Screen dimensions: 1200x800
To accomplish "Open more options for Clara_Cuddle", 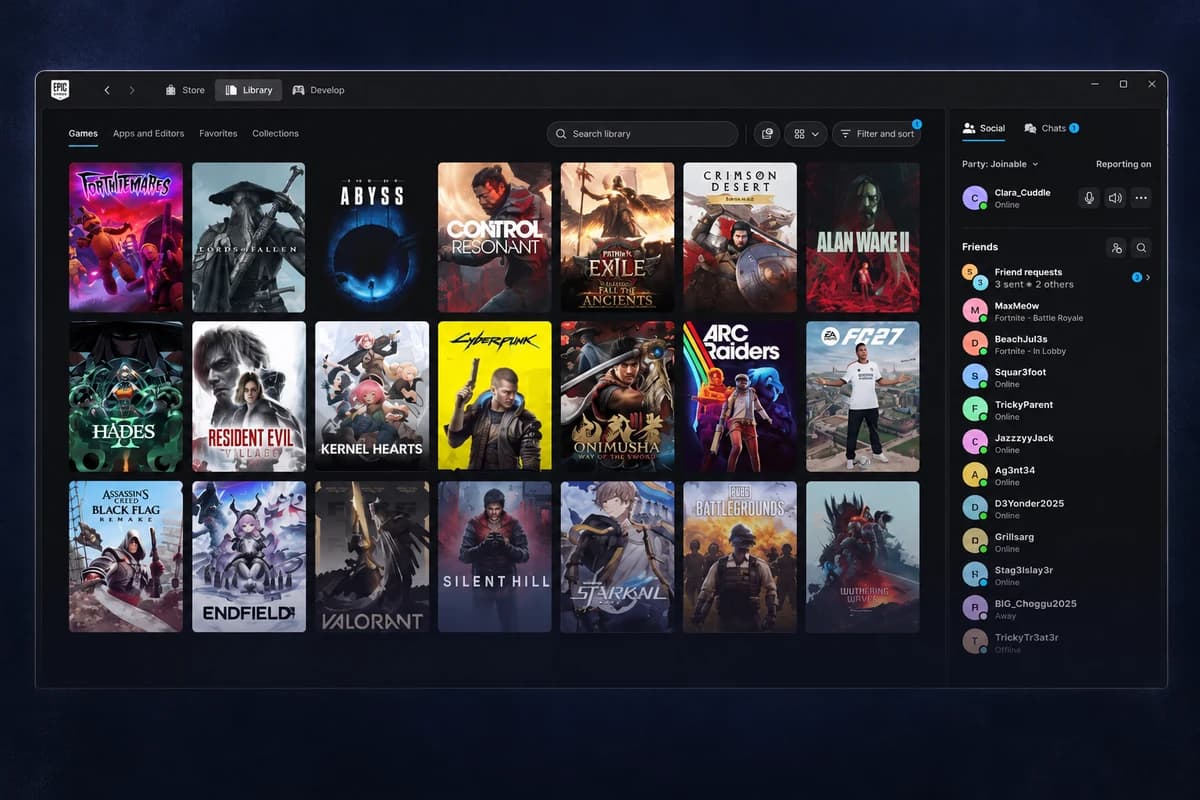I will [1141, 197].
